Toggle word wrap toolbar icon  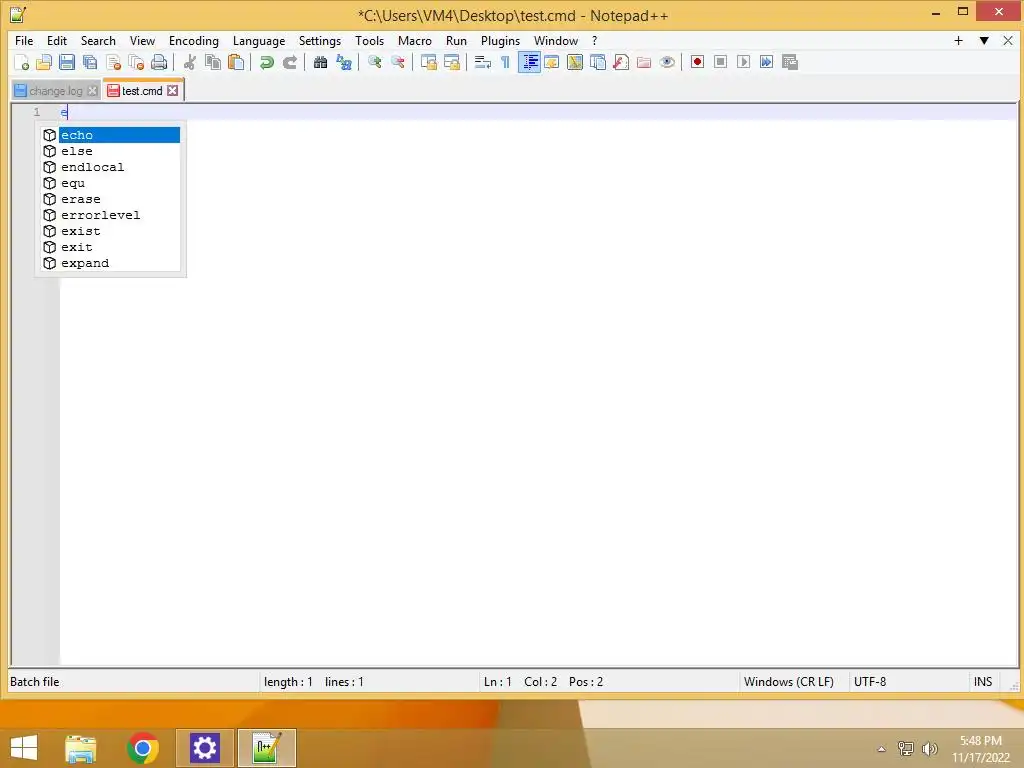(483, 62)
